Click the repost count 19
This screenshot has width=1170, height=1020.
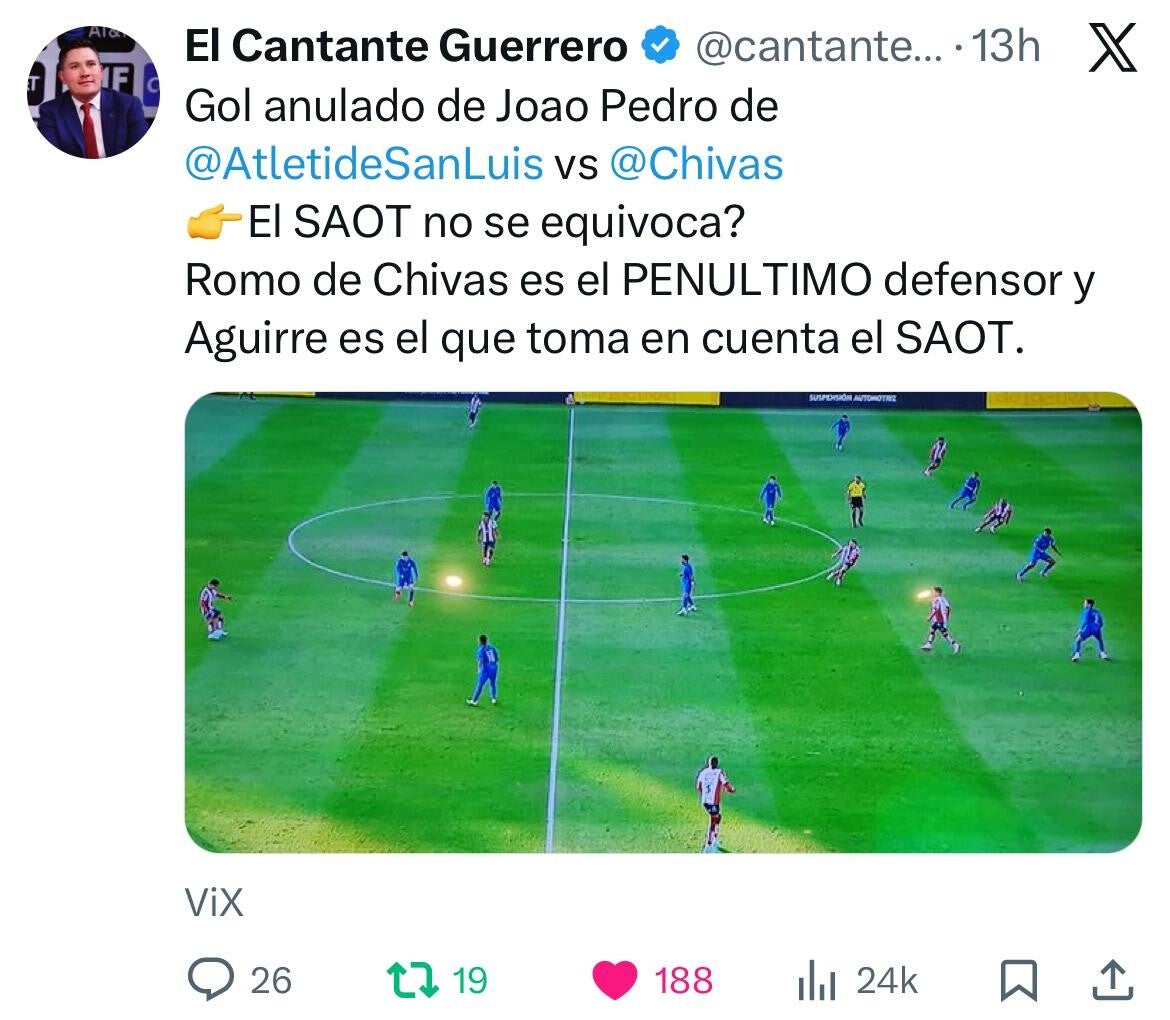[470, 981]
